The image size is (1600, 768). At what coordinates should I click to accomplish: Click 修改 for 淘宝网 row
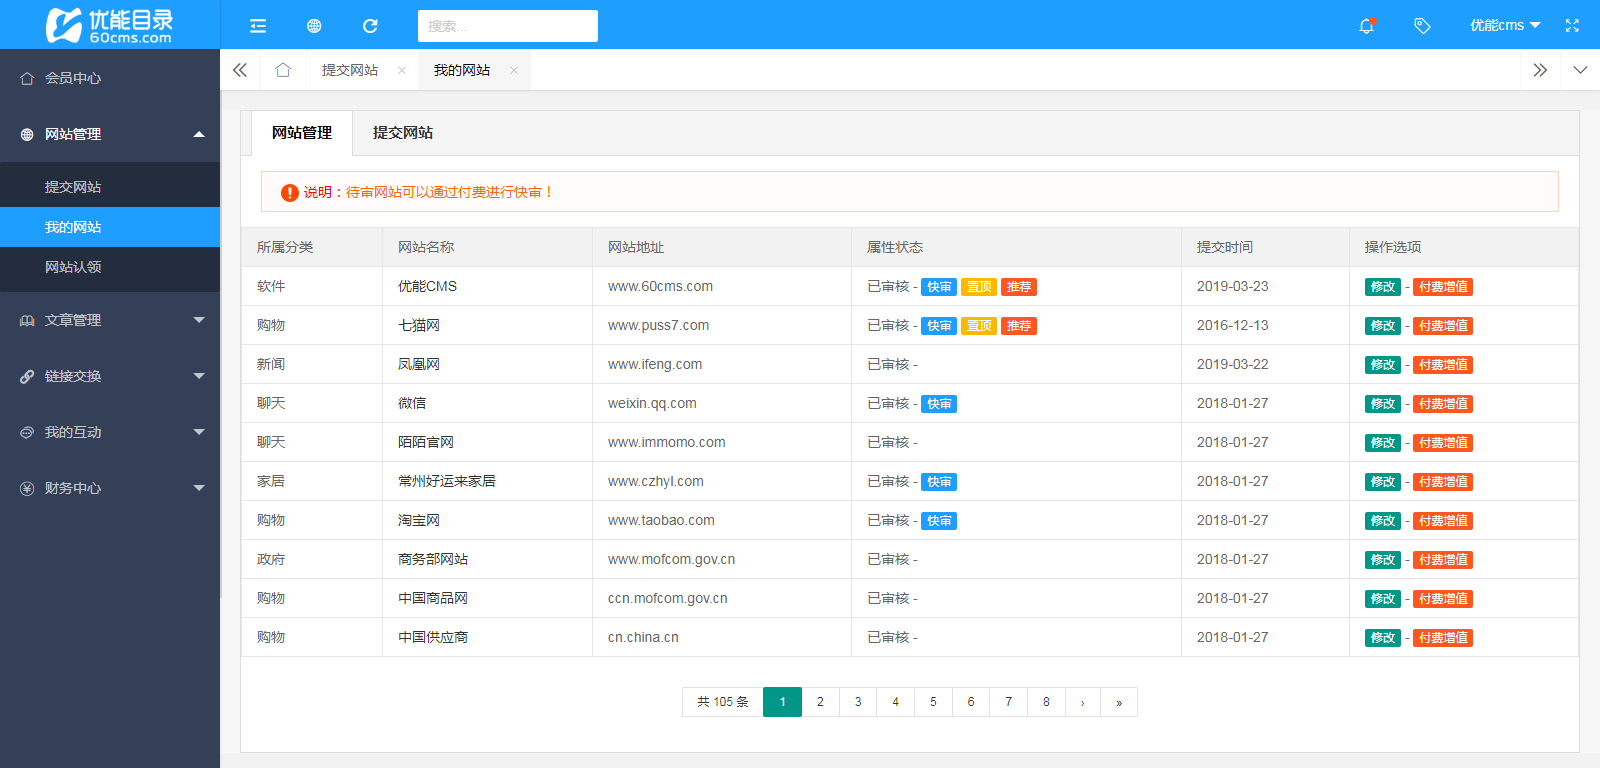[1383, 521]
